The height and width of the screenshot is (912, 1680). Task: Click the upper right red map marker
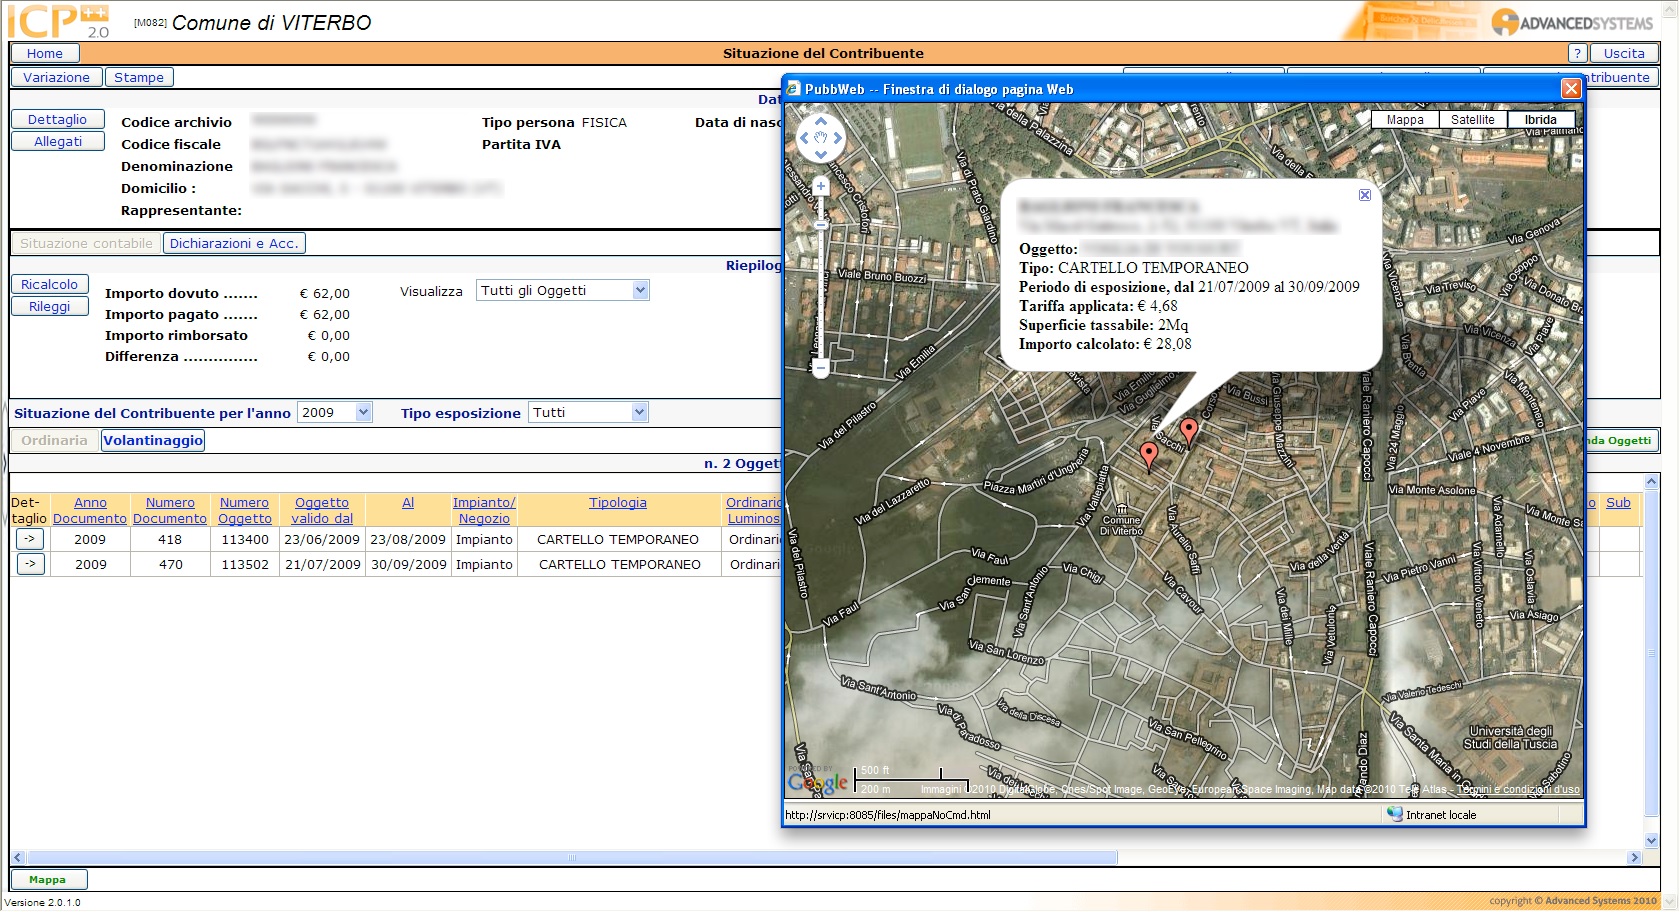click(x=1188, y=430)
